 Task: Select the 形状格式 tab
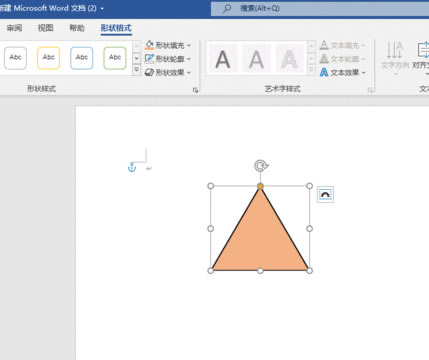pyautogui.click(x=116, y=28)
